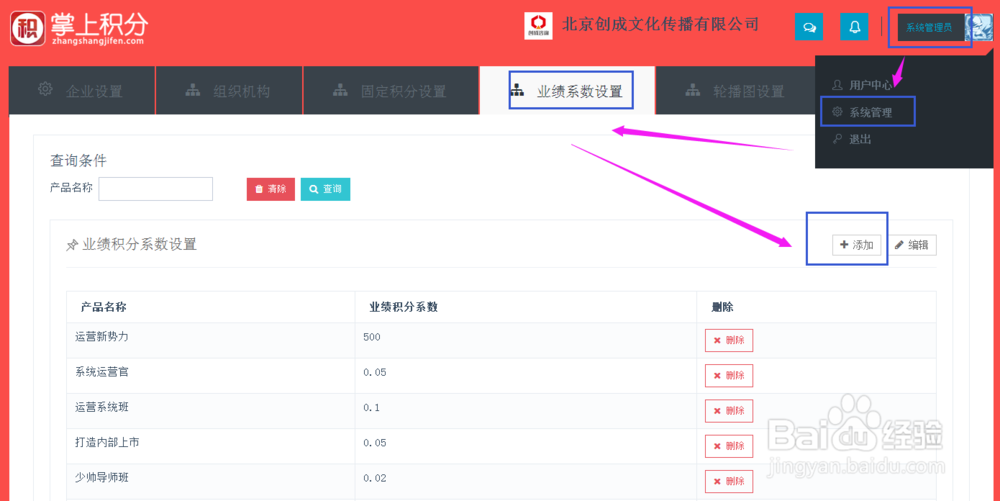
Task: Switch to the 组织机构 tab
Action: point(229,91)
